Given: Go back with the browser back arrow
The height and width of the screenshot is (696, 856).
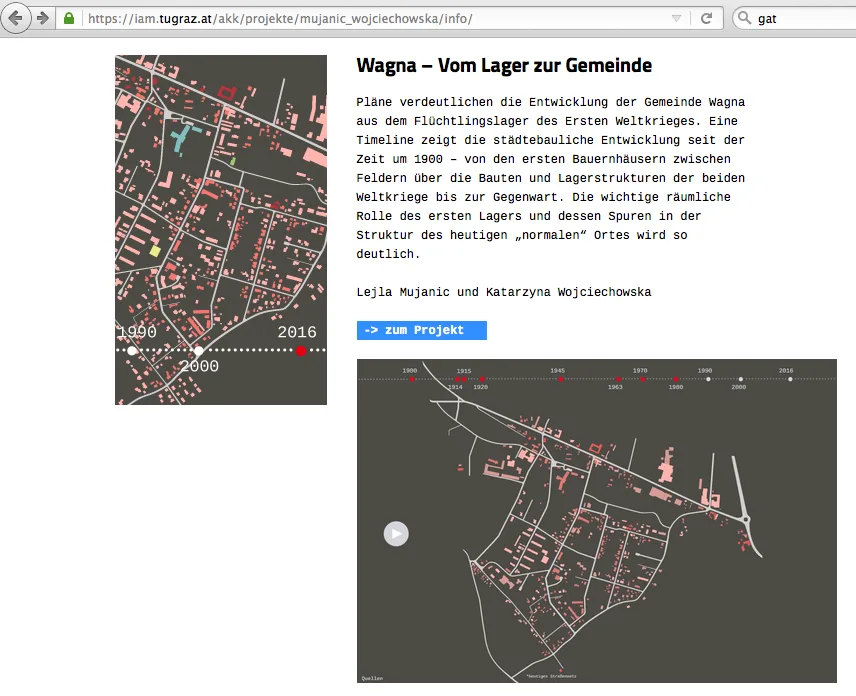Looking at the screenshot, I should pyautogui.click(x=15, y=18).
